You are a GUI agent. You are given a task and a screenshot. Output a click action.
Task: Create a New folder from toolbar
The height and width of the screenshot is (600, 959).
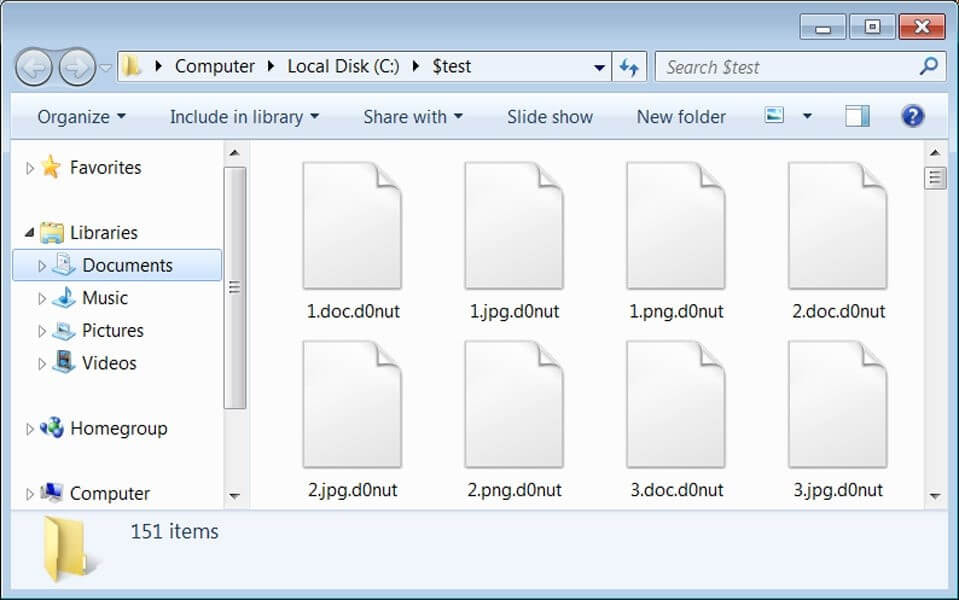coord(681,117)
